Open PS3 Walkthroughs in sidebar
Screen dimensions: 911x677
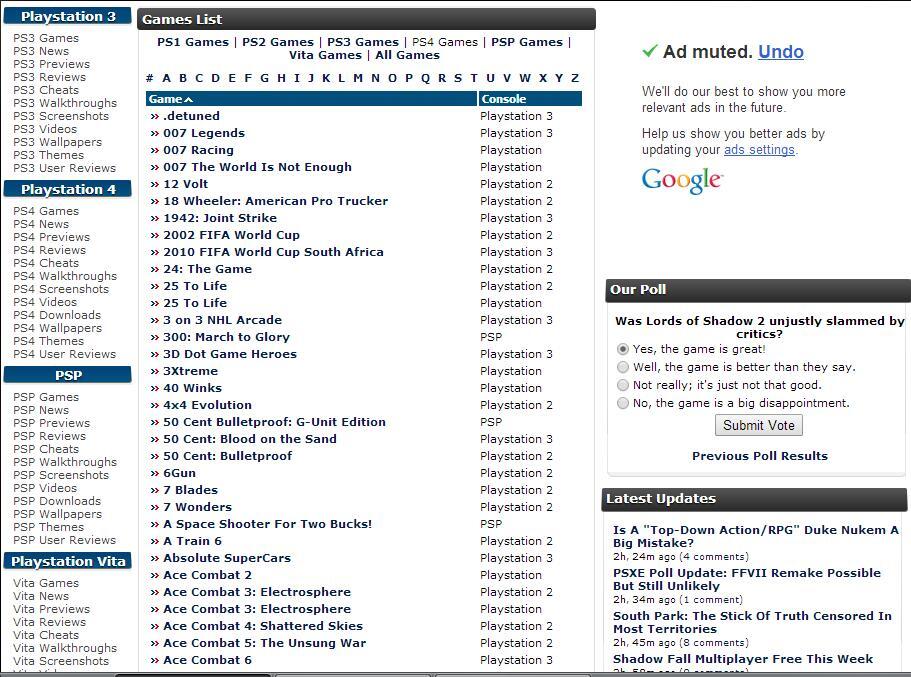(x=64, y=103)
